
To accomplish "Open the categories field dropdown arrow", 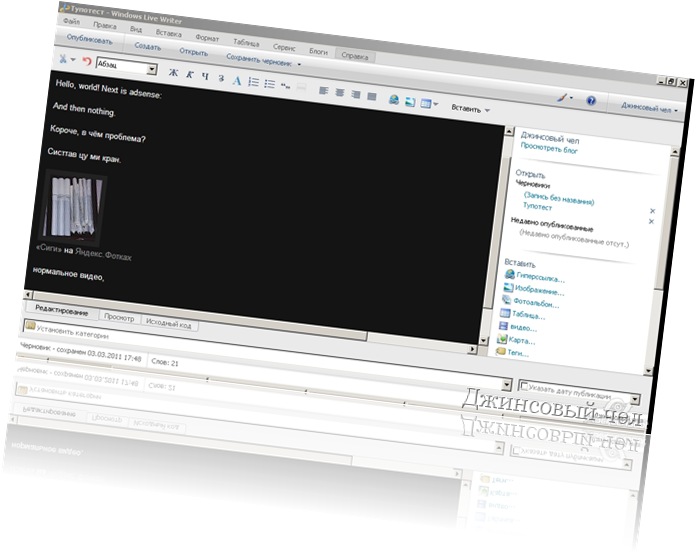I will [x=506, y=384].
